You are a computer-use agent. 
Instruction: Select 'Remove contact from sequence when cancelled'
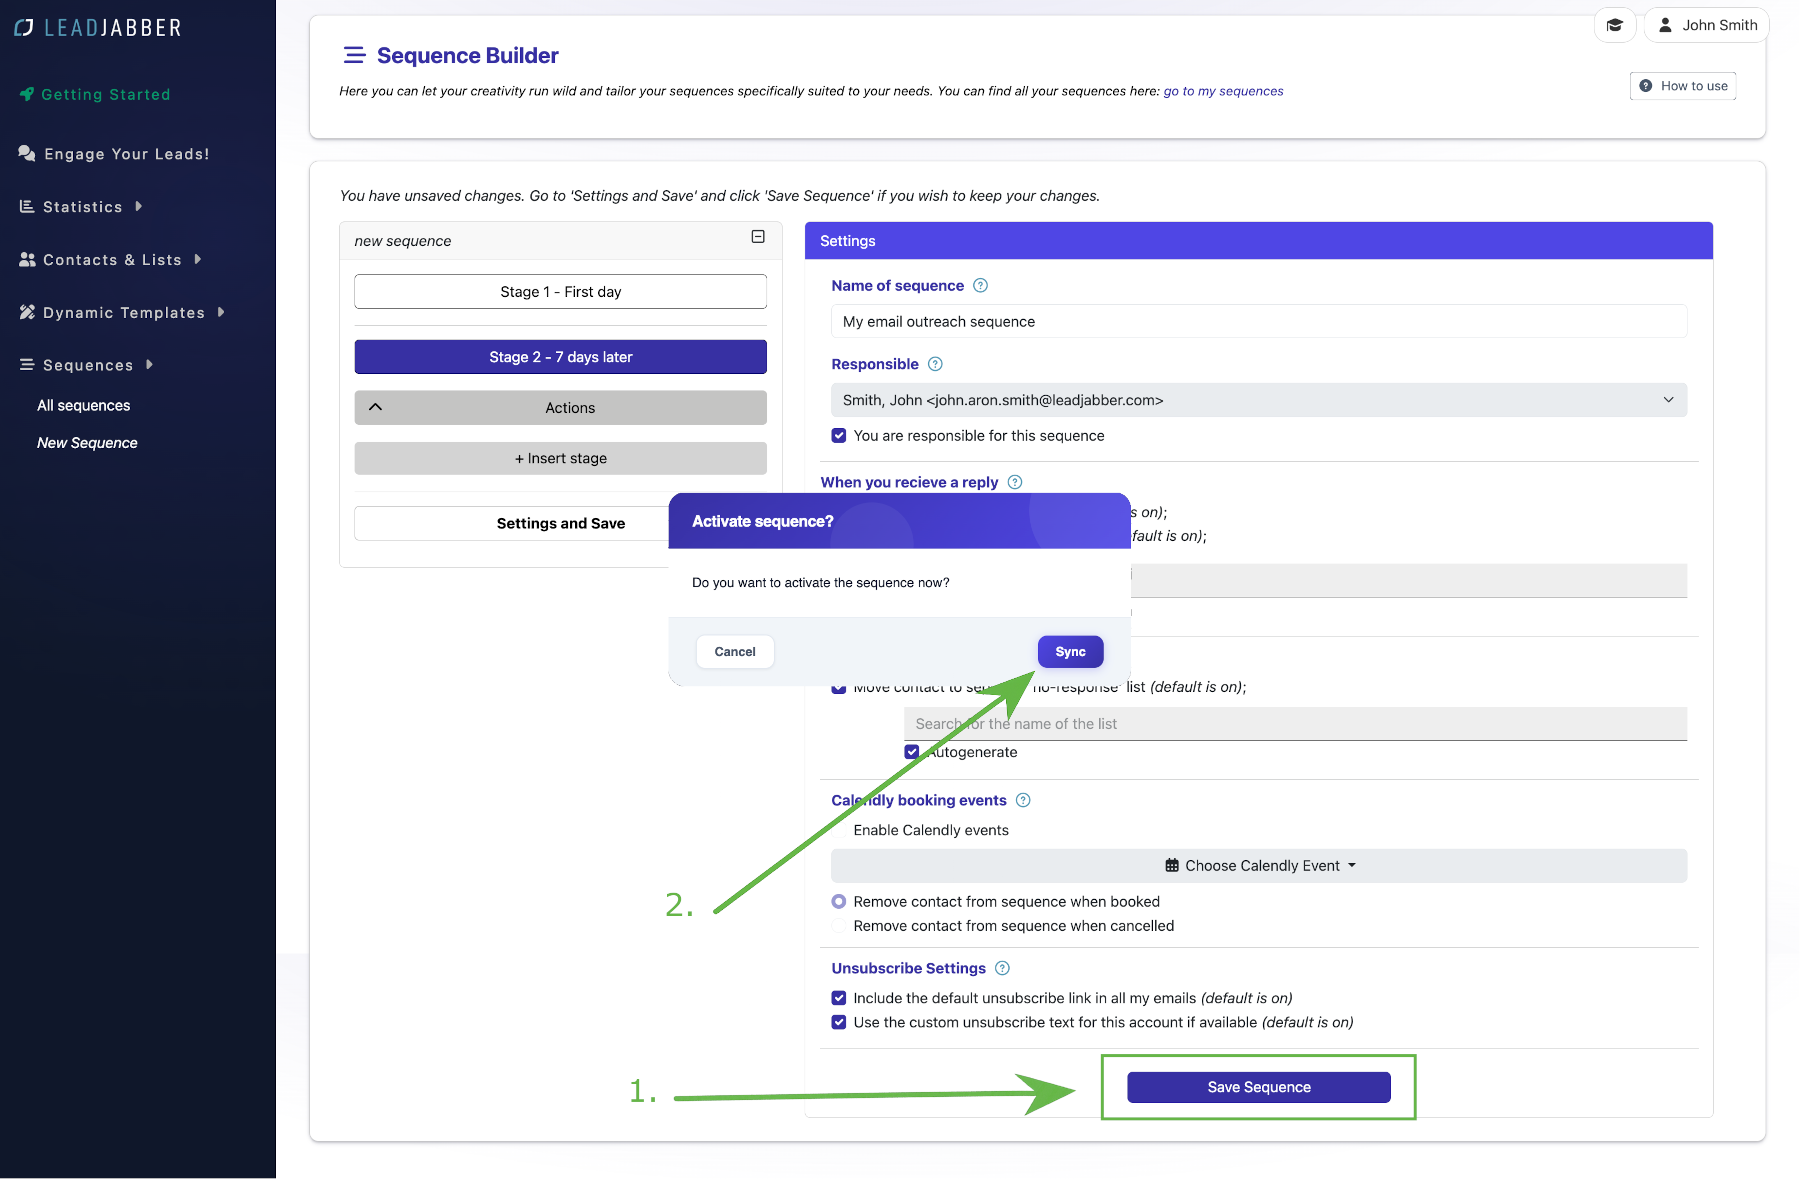[839, 926]
